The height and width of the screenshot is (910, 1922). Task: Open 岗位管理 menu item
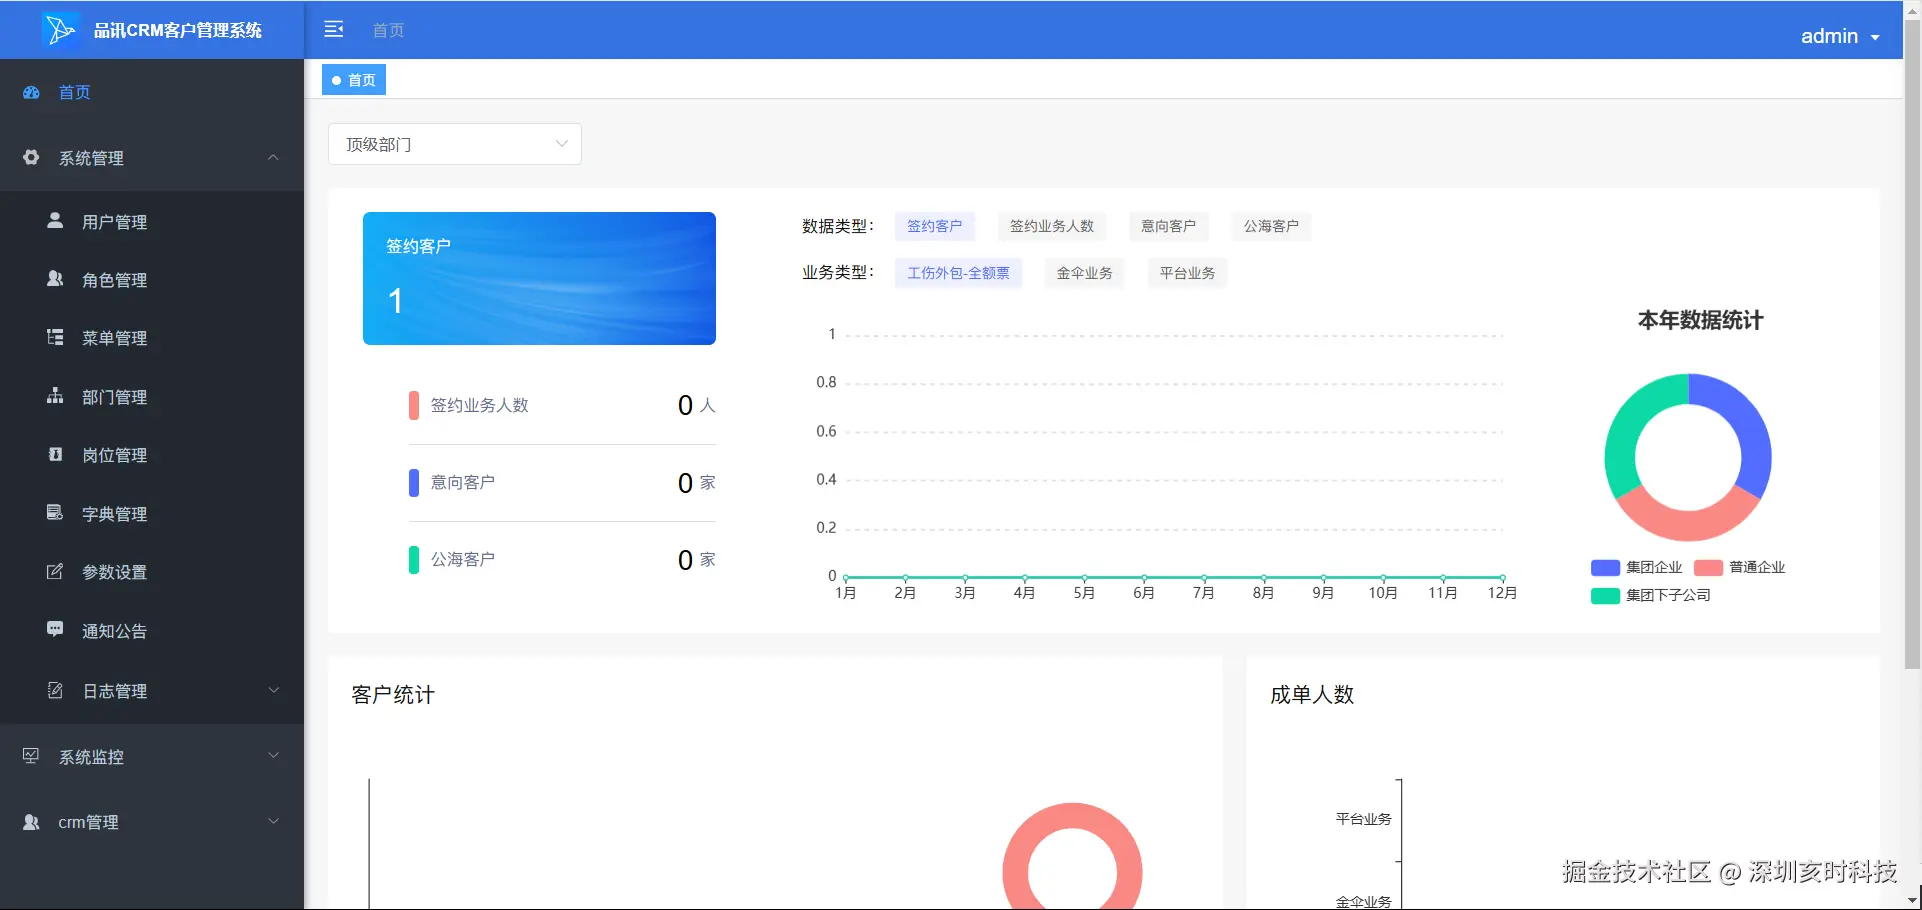point(152,454)
